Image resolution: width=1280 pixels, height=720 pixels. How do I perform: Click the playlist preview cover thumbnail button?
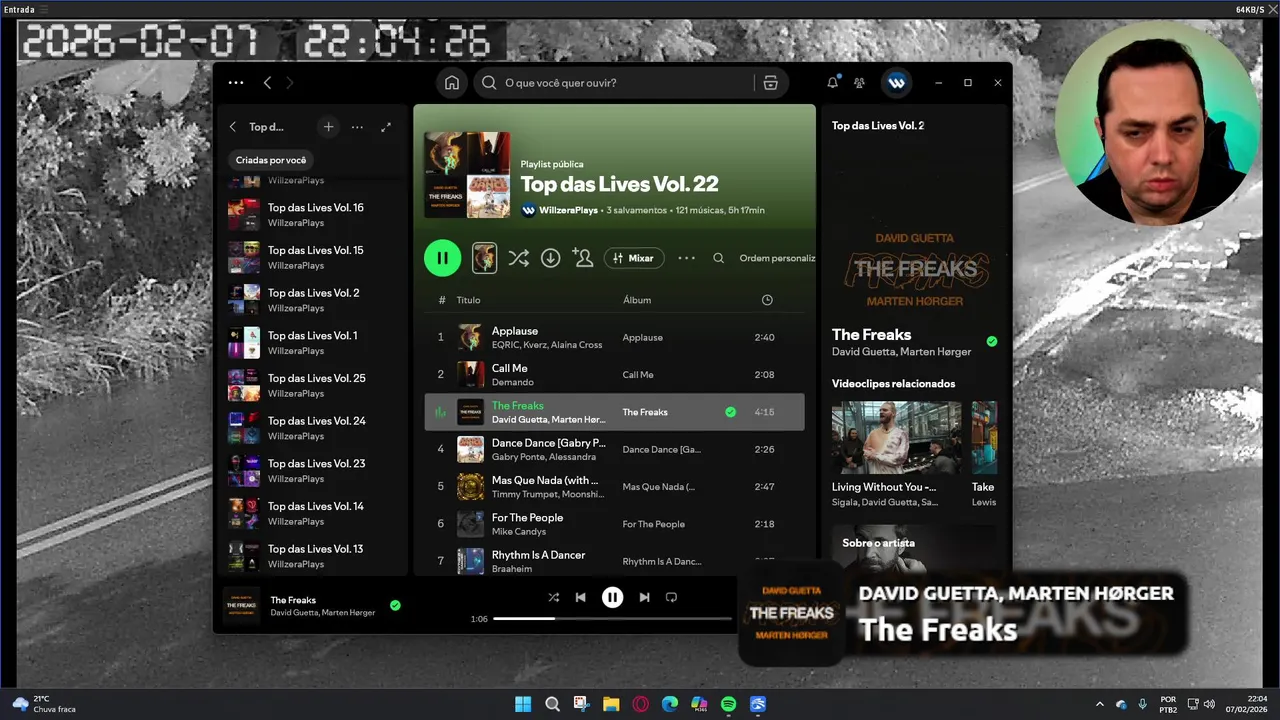(x=484, y=258)
